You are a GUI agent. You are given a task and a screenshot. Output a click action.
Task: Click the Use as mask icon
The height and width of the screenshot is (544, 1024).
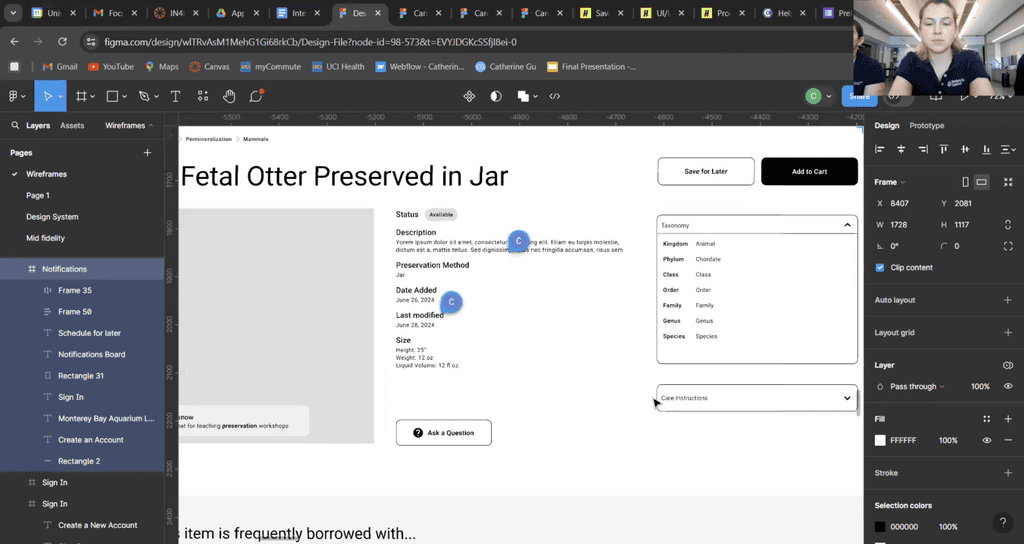pos(496,97)
